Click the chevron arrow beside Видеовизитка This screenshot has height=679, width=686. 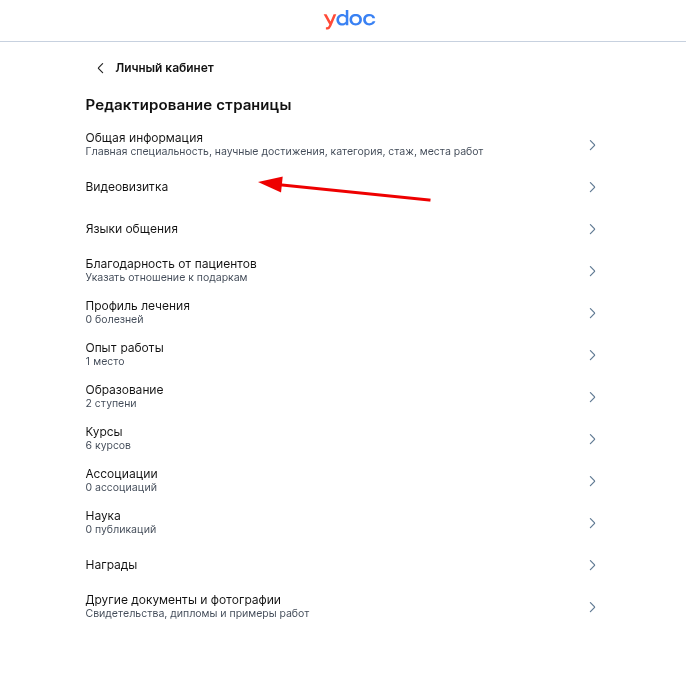tap(592, 187)
